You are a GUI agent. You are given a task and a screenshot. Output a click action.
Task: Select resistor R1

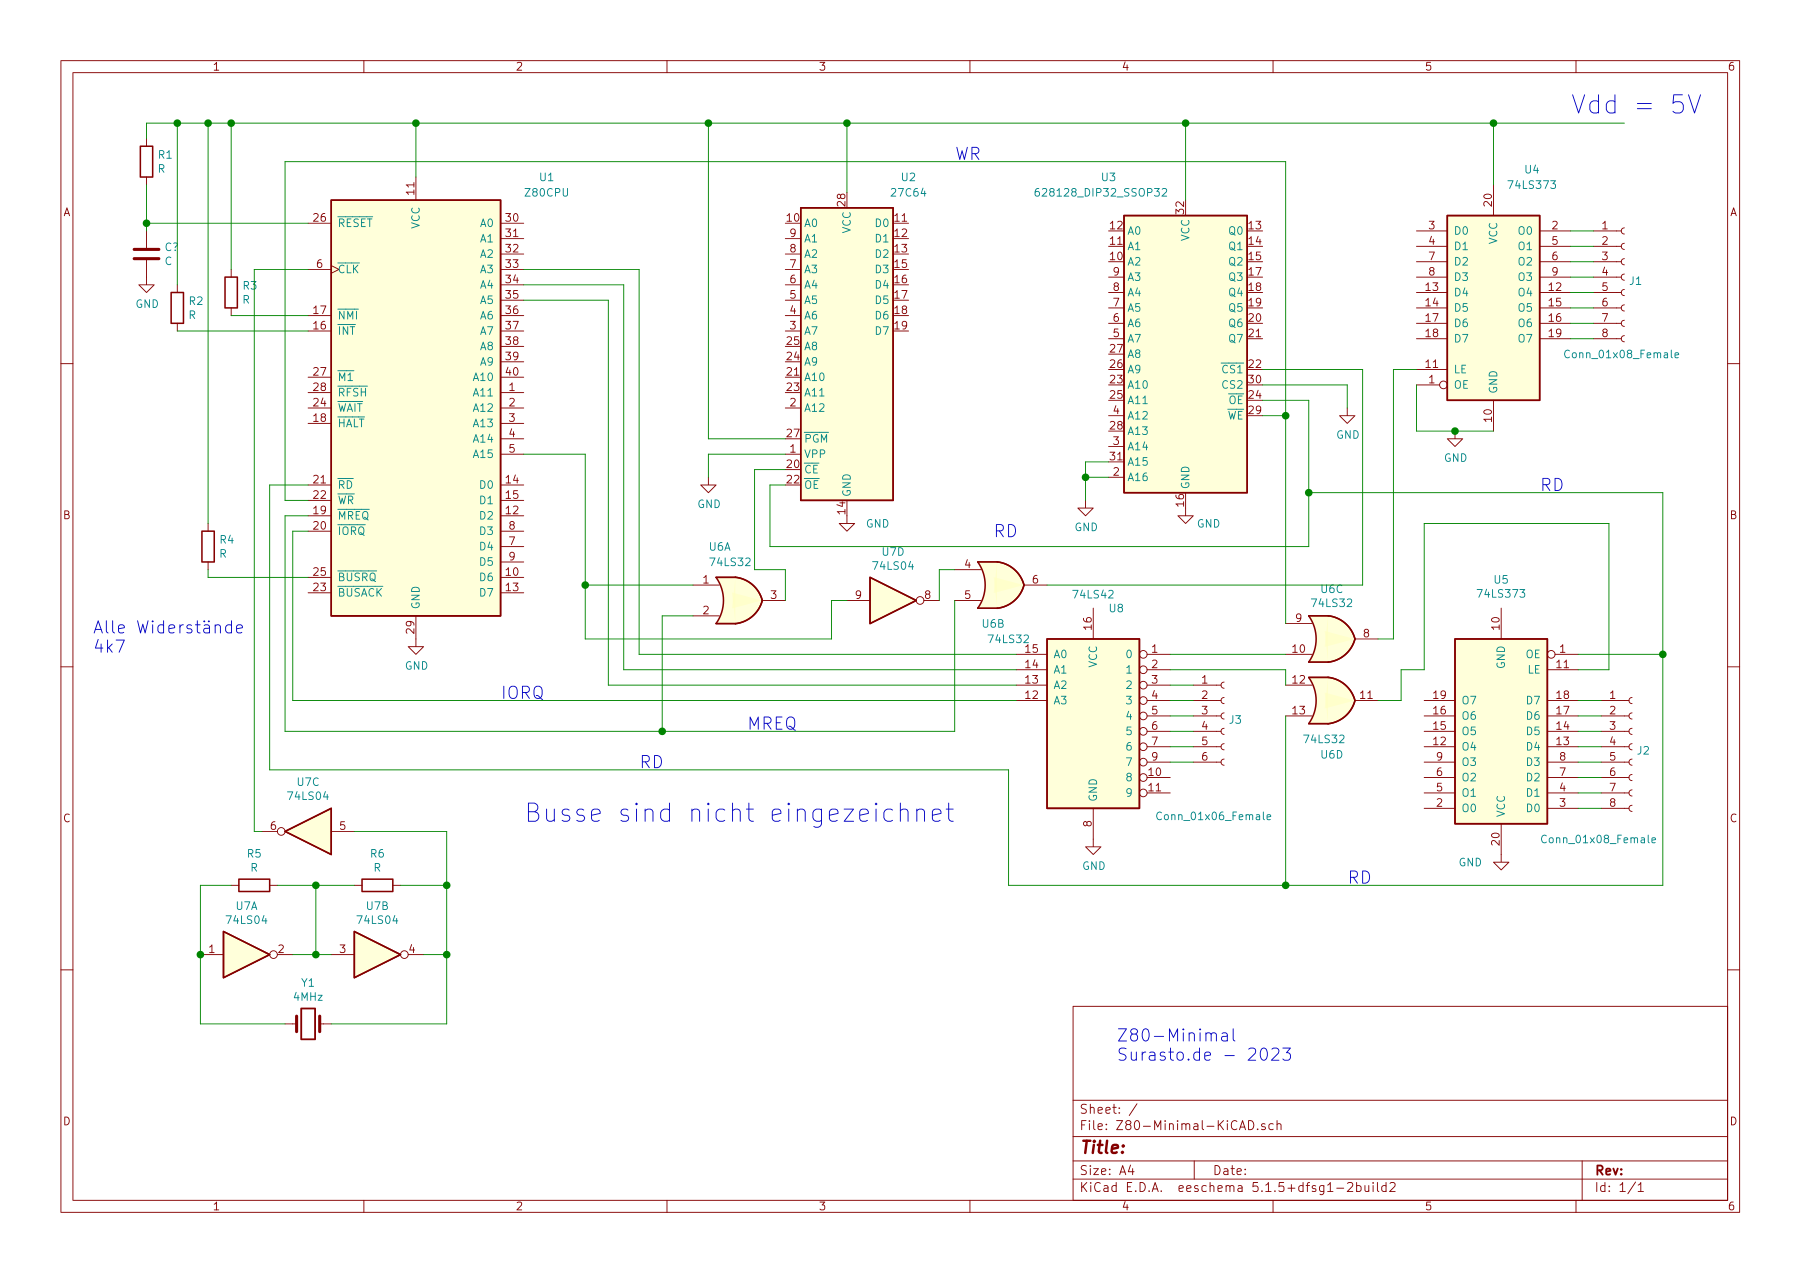(146, 162)
